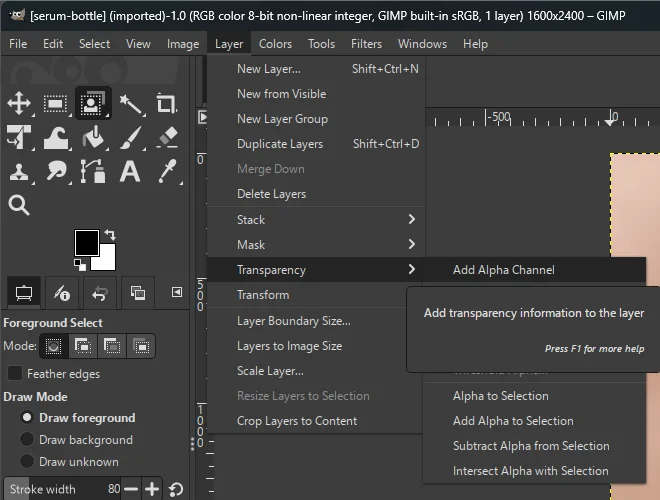Expand the Transparency submenu
The width and height of the screenshot is (660, 500).
coord(316,270)
